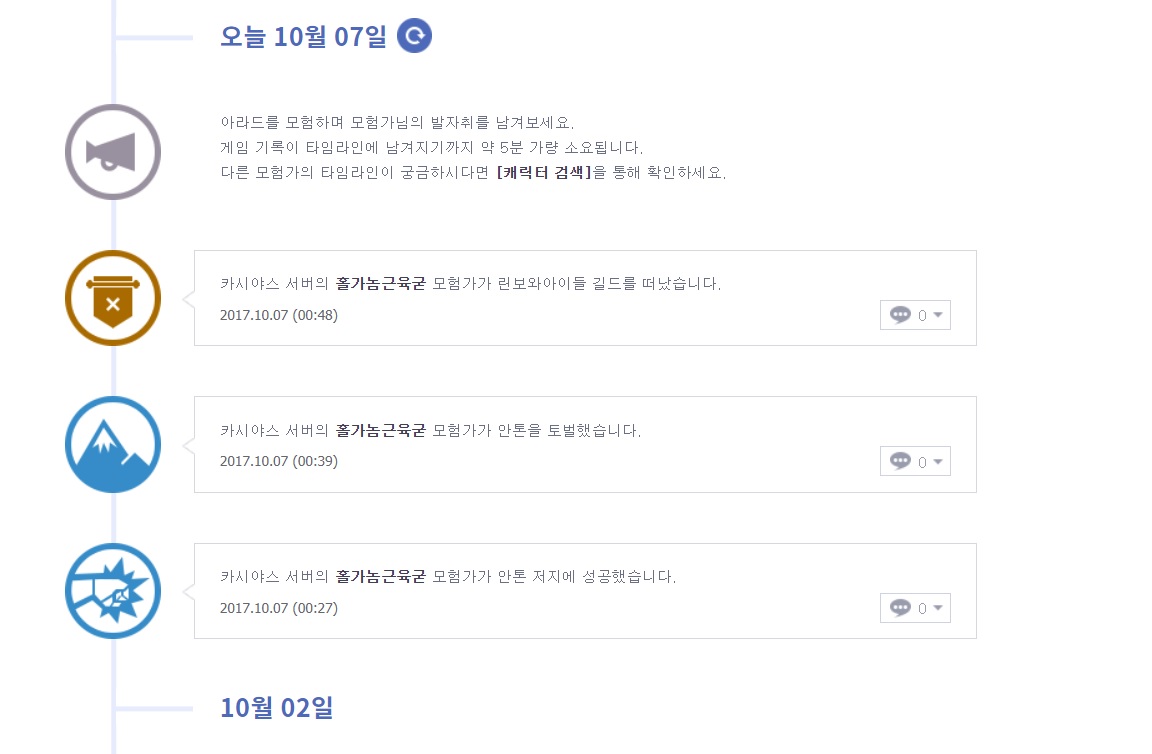Click the refresh icon beside 오늘 10월 07일
This screenshot has height=754, width=1152.
pyautogui.click(x=414, y=36)
